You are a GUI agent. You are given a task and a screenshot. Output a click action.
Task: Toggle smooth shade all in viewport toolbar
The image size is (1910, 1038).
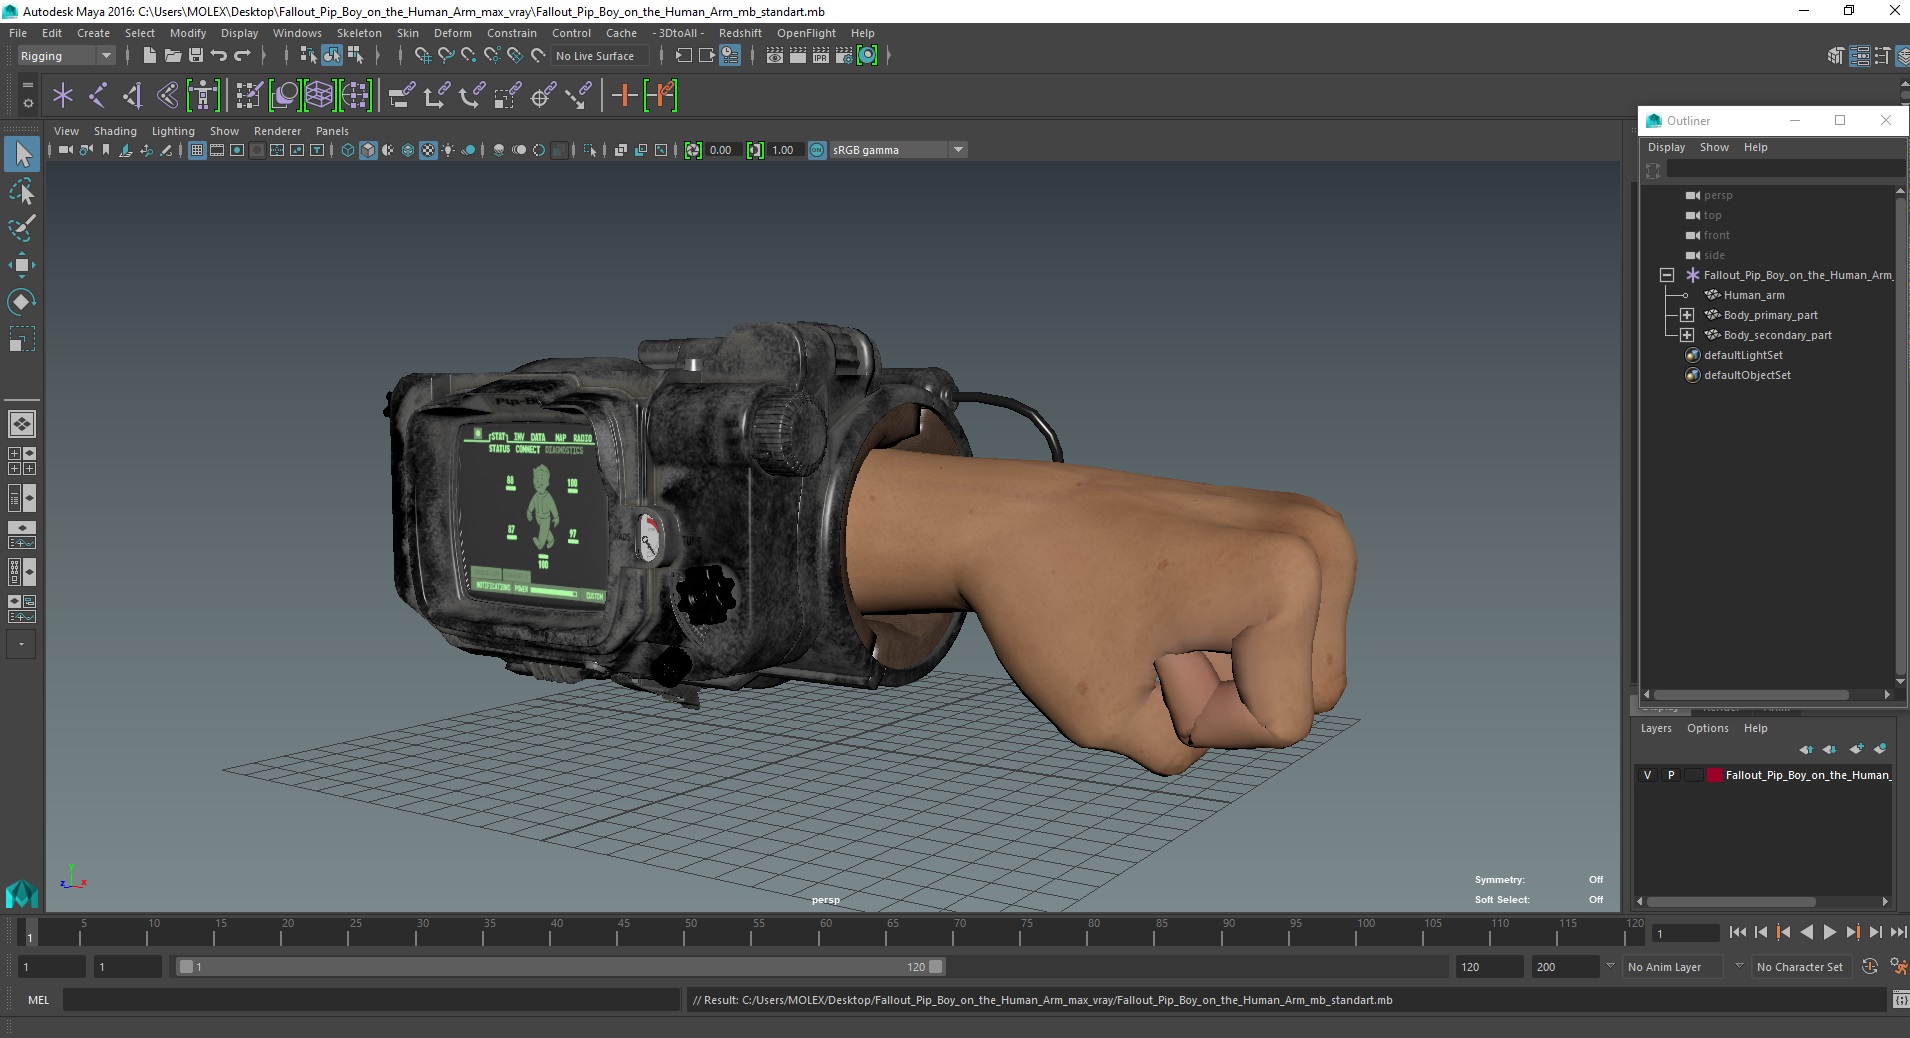(368, 150)
